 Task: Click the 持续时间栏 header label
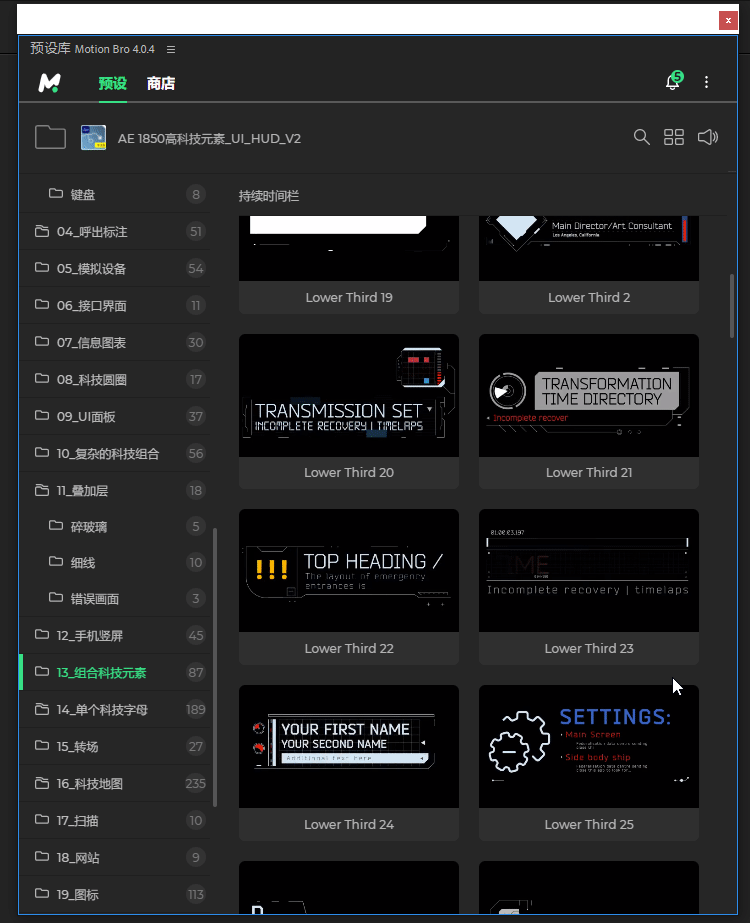[x=269, y=196]
